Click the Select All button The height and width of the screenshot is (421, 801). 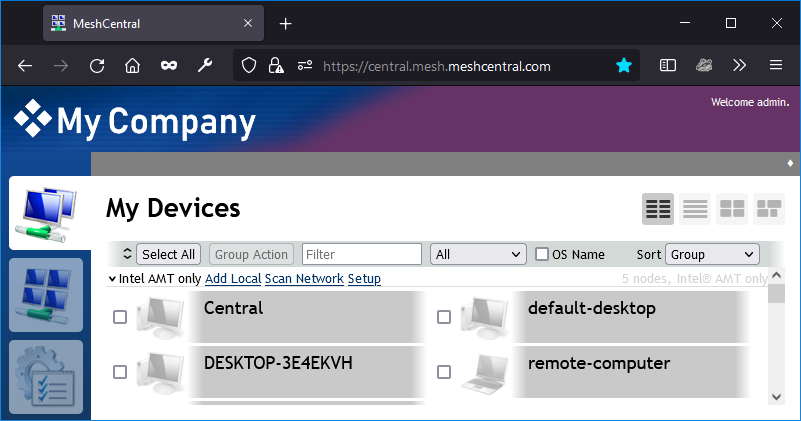169,254
